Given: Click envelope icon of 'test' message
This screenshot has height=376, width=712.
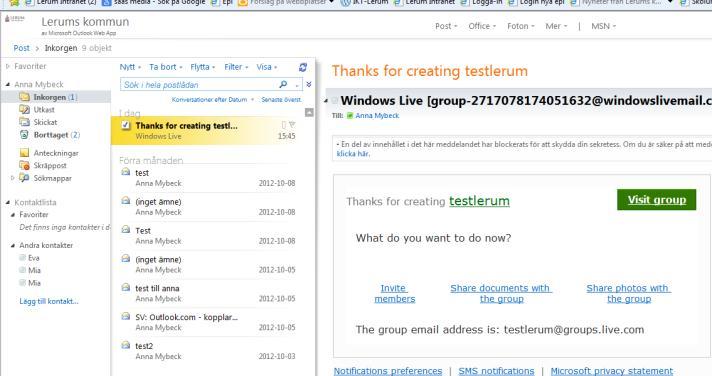Looking at the screenshot, I should (126, 172).
